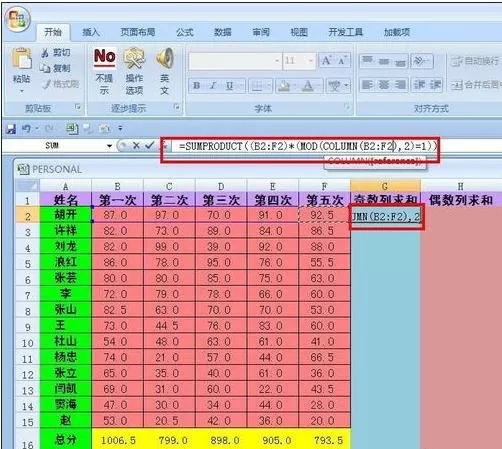Viewport: 502px width, 449px height.
Task: Click header cell 偶数列求和
Action: click(x=461, y=200)
